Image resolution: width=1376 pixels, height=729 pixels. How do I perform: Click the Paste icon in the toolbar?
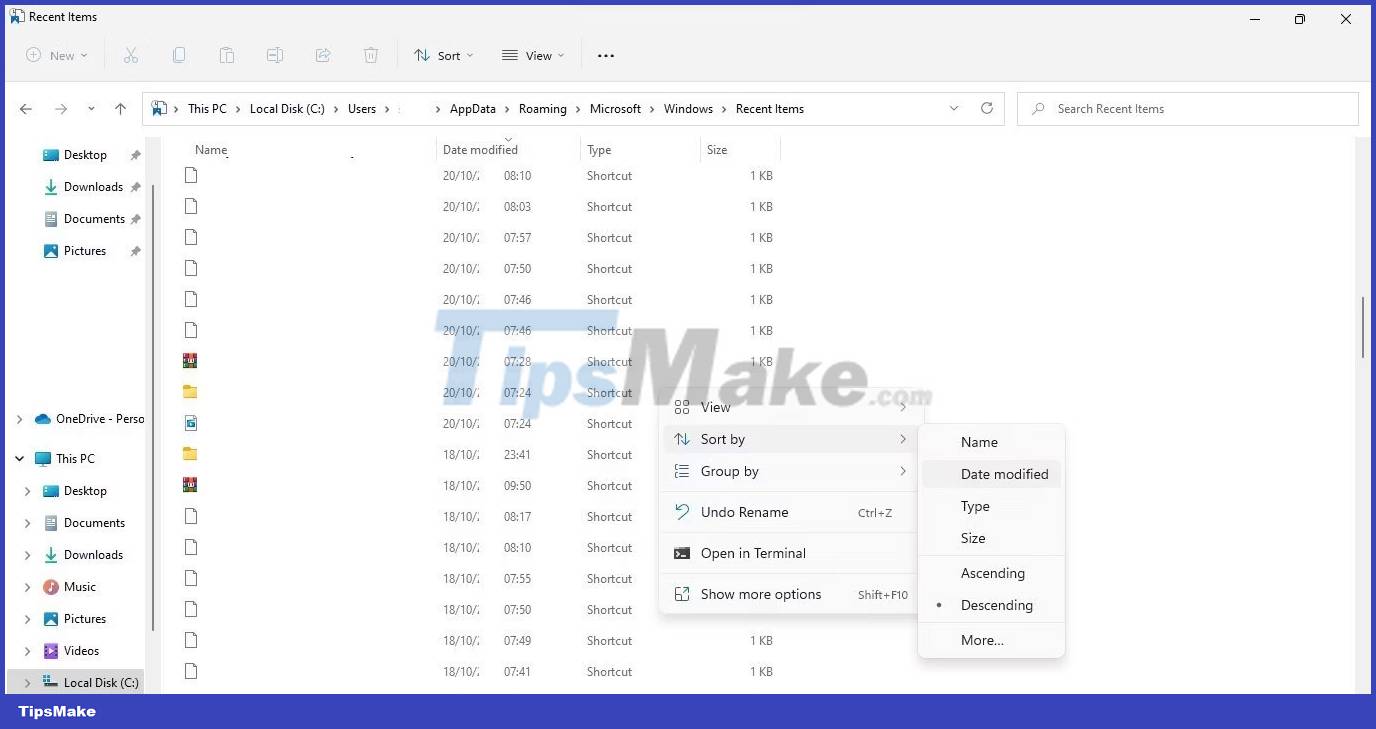(226, 55)
